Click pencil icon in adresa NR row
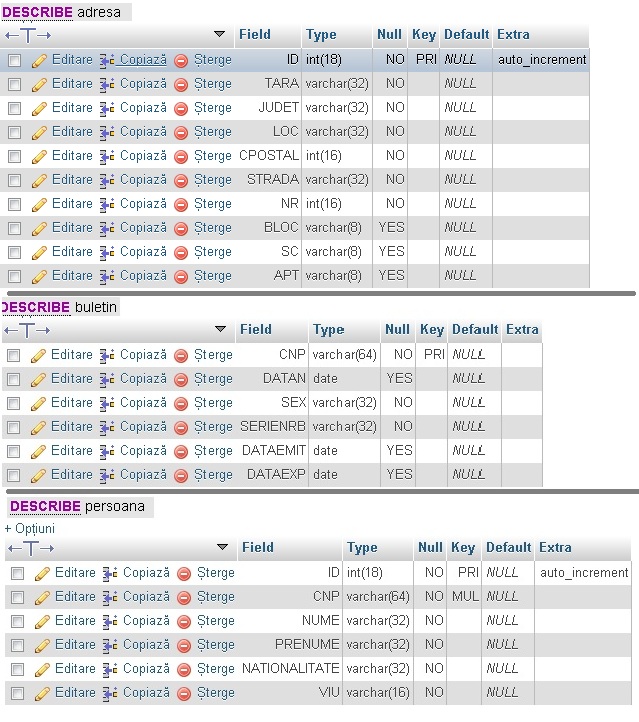The image size is (639, 722). coord(40,204)
